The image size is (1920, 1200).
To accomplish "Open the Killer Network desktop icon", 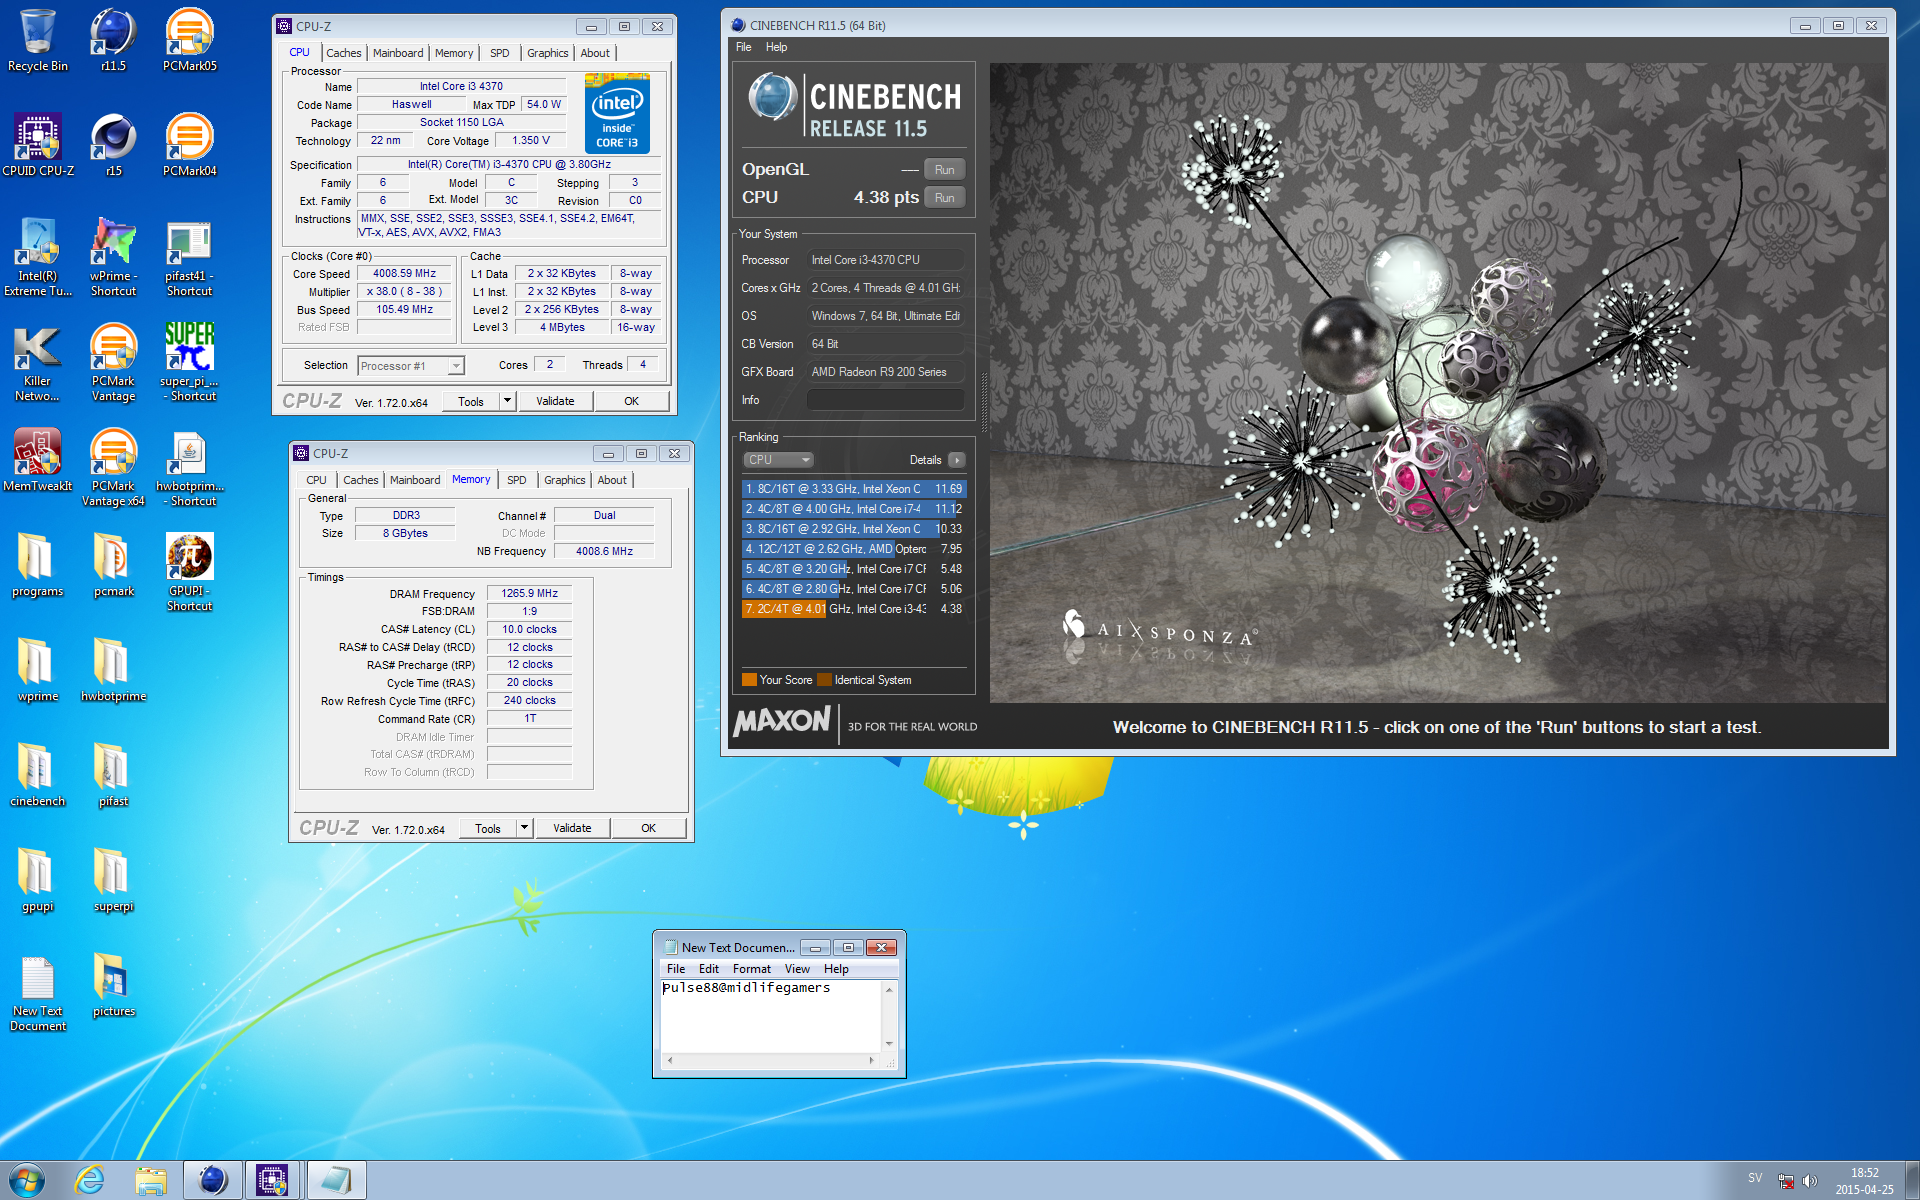I will click(x=37, y=362).
